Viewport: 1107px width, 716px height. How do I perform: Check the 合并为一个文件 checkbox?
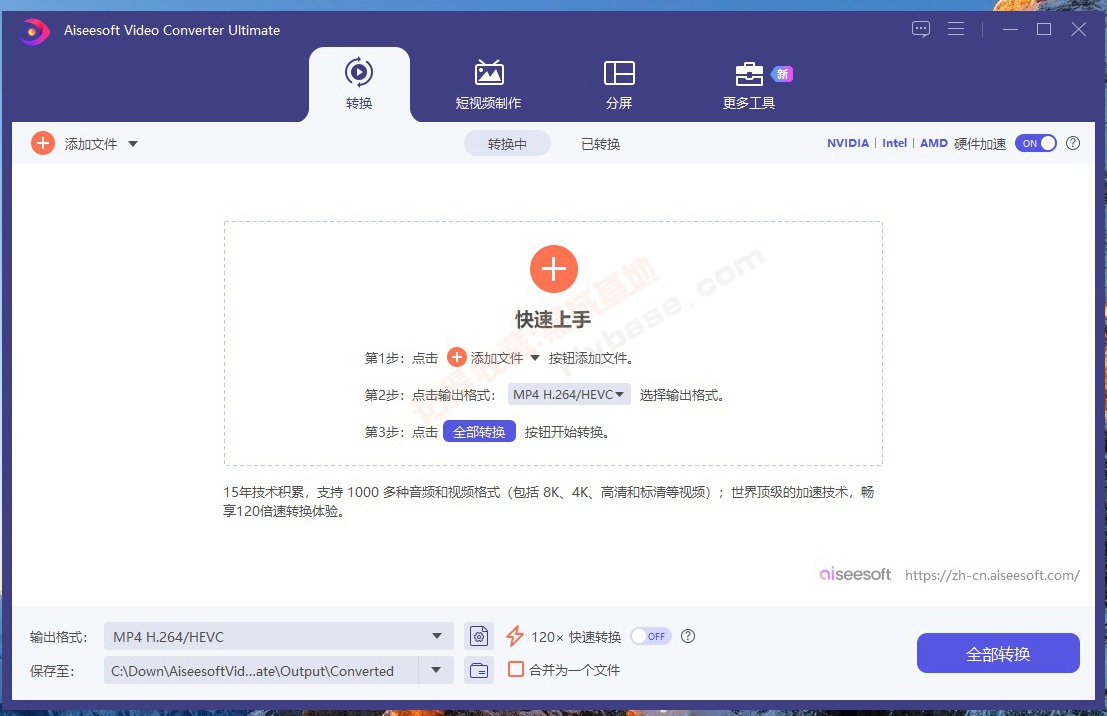pyautogui.click(x=516, y=669)
